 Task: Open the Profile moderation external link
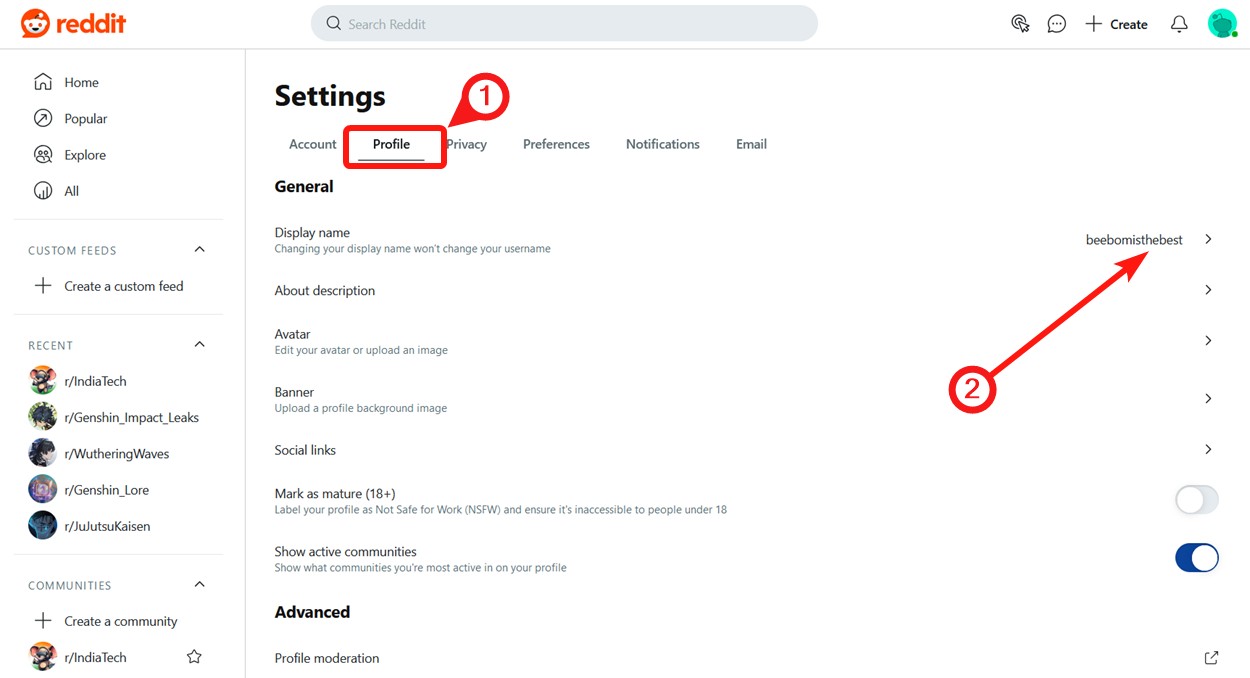click(1210, 658)
